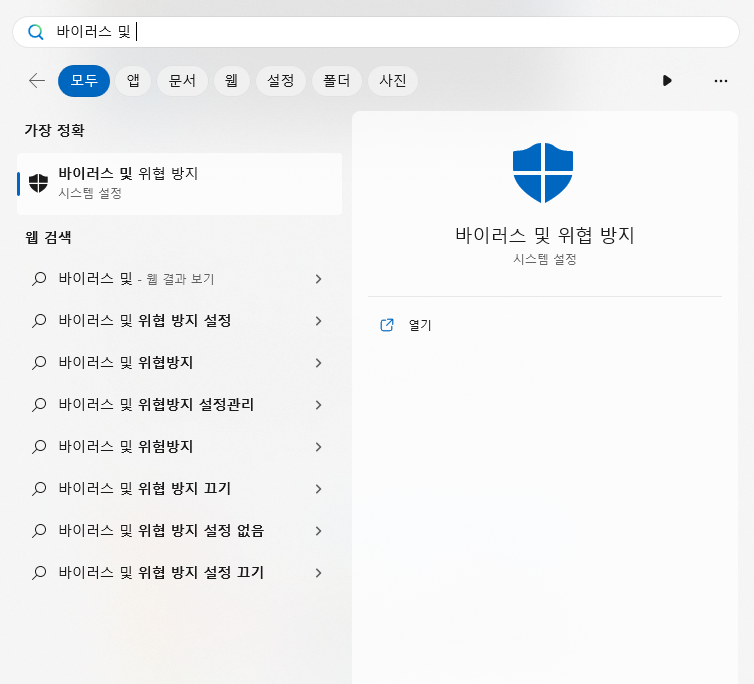Image resolution: width=754 pixels, height=684 pixels.
Task: Click the black shield icon in best match
Action: coord(38,183)
